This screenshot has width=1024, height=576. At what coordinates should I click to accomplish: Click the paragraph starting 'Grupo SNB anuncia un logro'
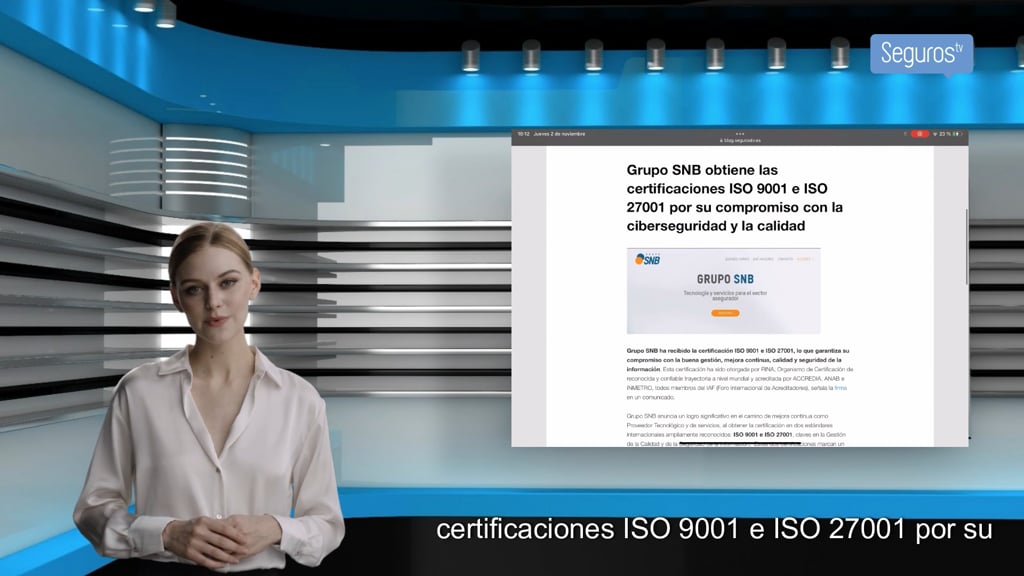click(736, 430)
